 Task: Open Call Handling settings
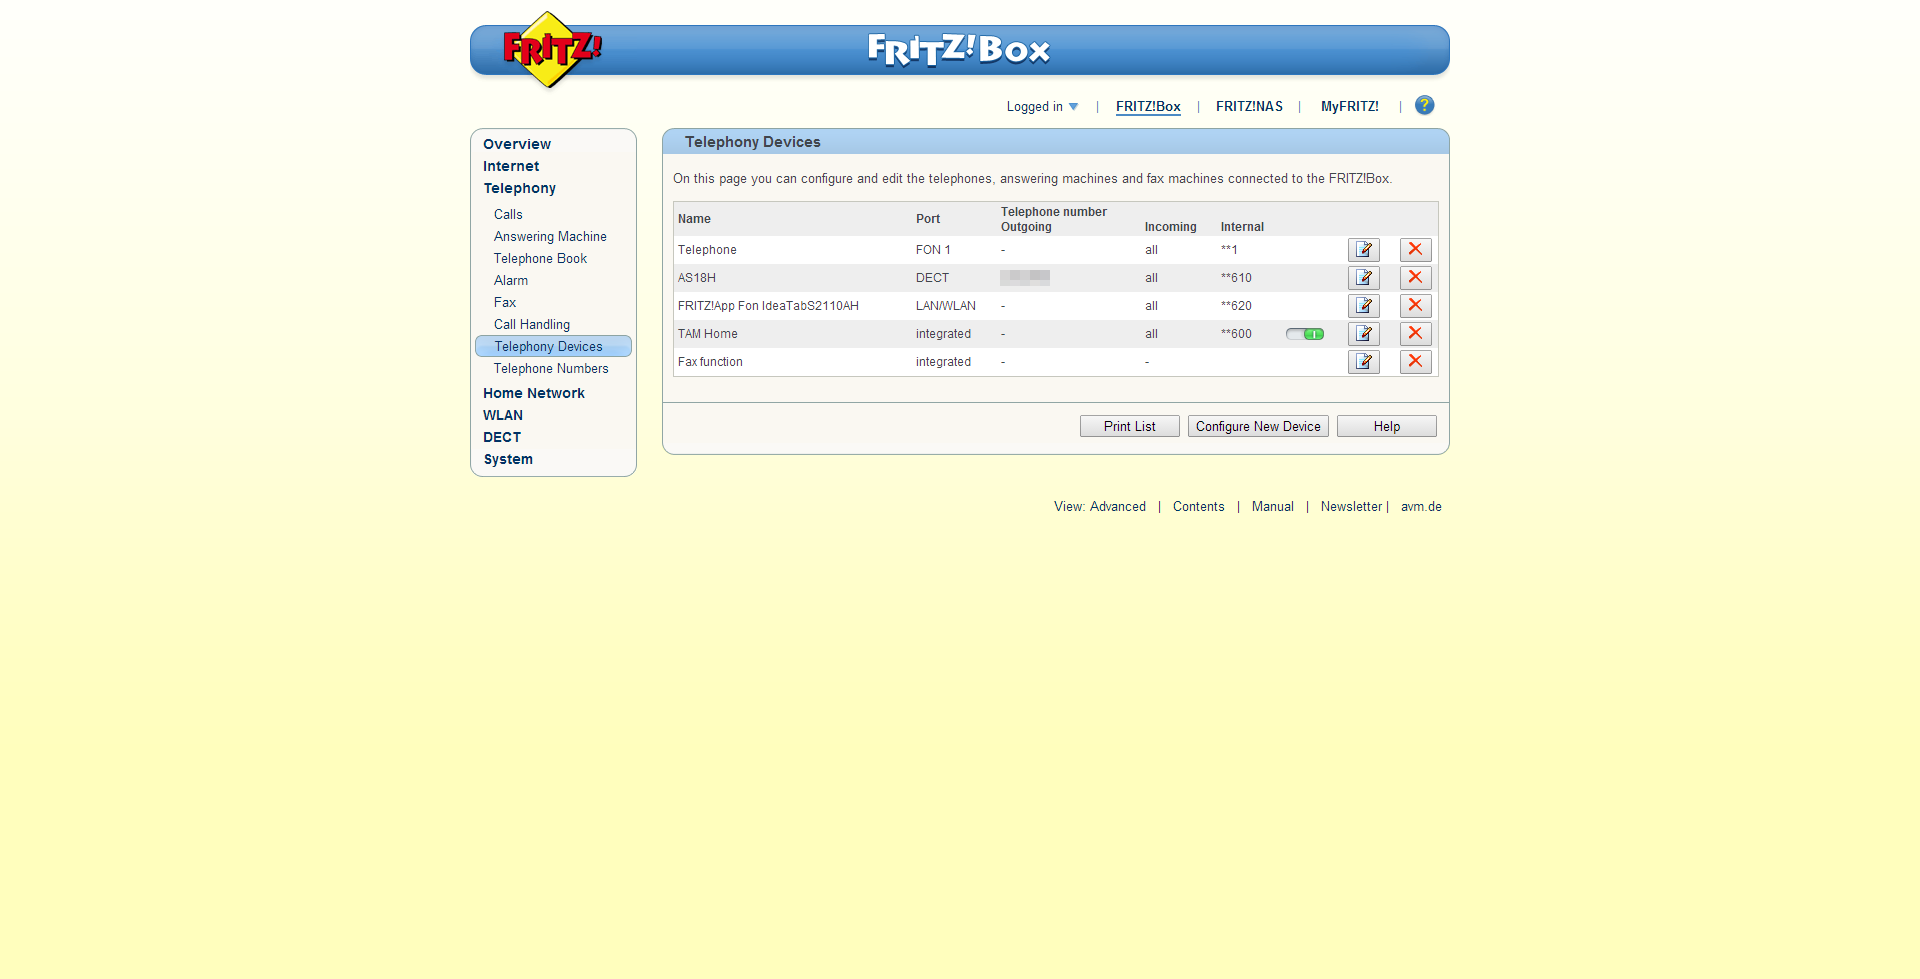tap(532, 324)
